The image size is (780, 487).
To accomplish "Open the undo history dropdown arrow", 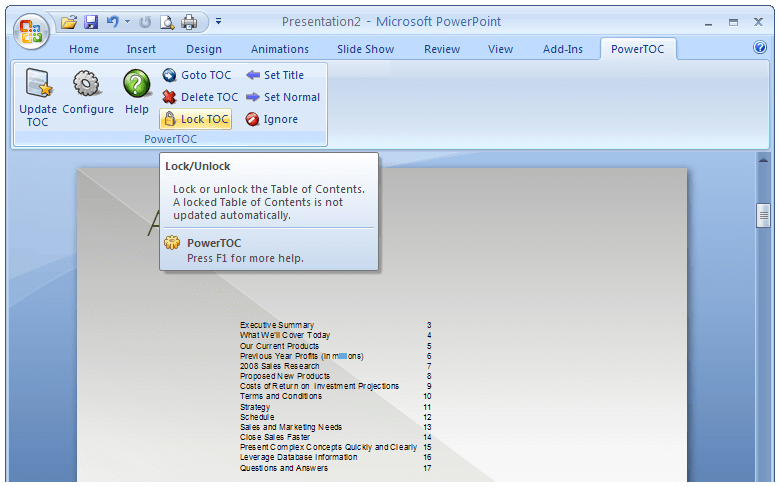I will 127,21.
